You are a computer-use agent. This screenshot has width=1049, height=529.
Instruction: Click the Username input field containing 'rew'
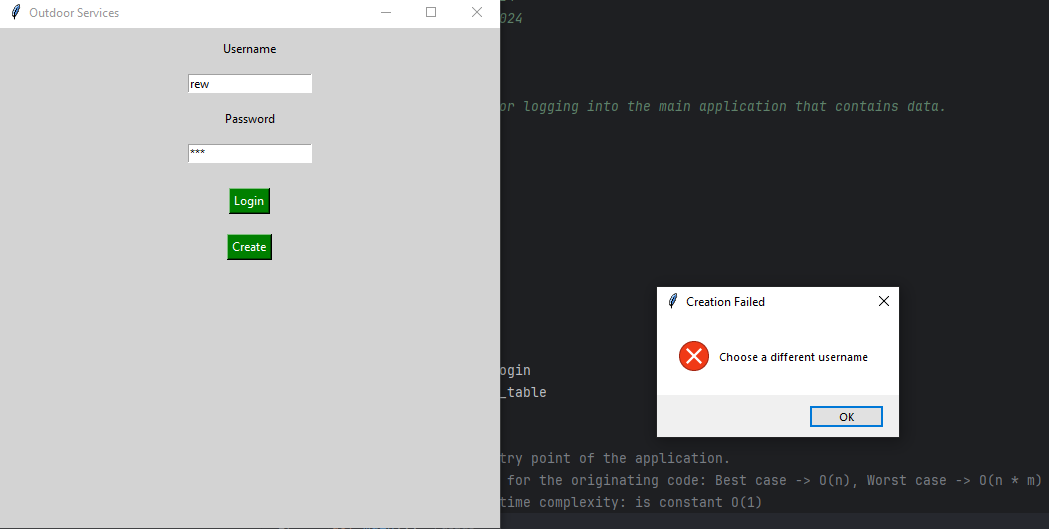point(250,84)
